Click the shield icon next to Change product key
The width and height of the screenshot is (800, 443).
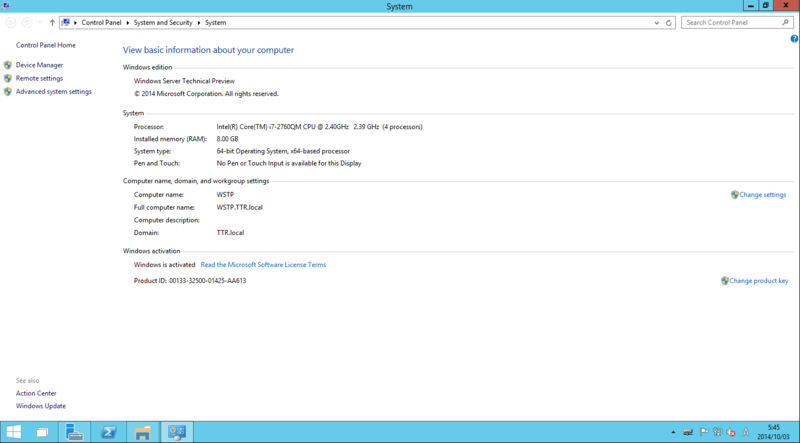[x=724, y=281]
